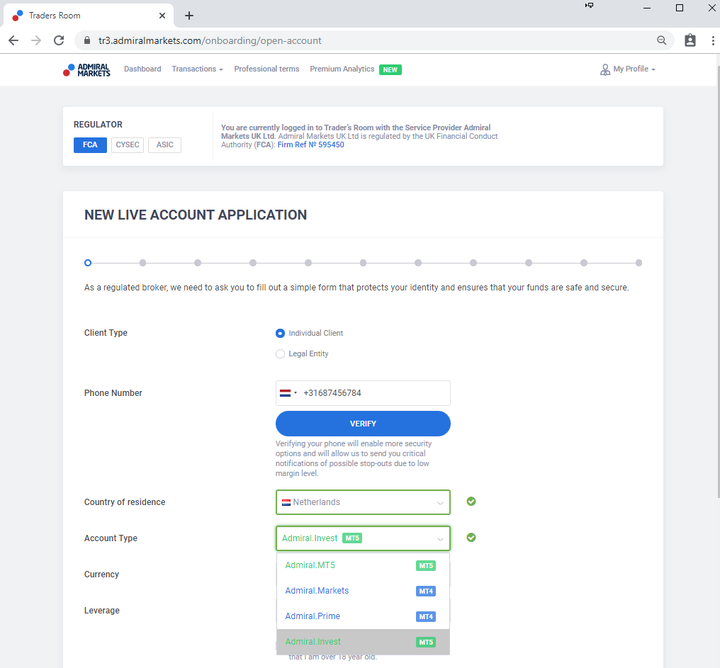Open Professional terms page
Screen dimensions: 720x668
pos(266,69)
